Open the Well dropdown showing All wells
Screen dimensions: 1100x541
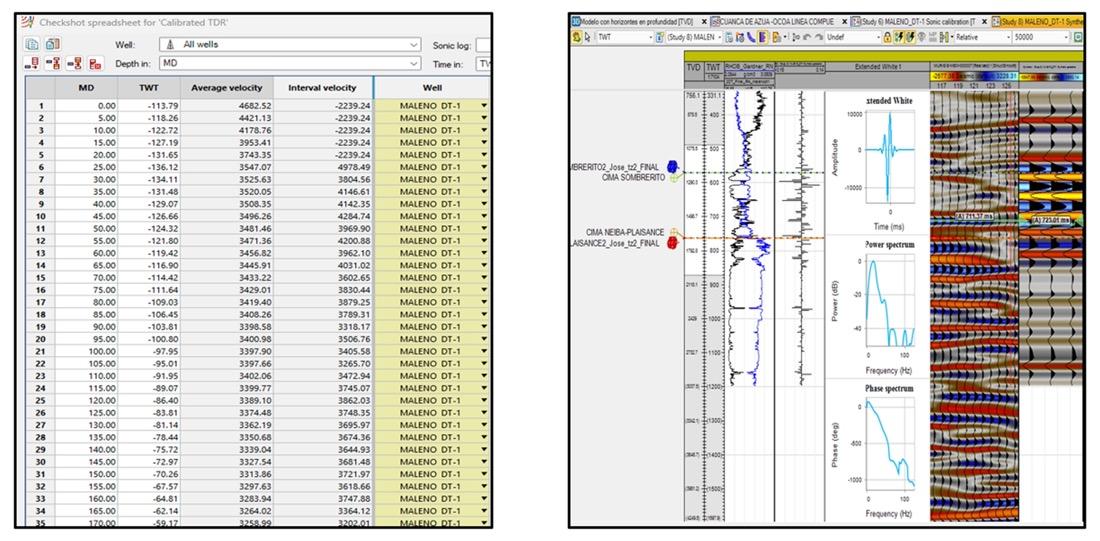coord(290,44)
